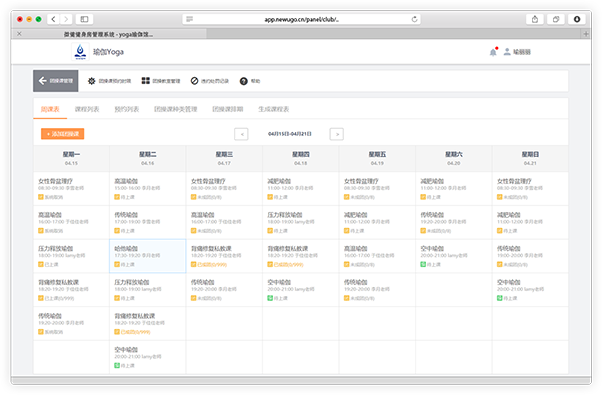Viewport: 602px width, 395px height.
Task: Switch to the 生成课程表 tab
Action: click(273, 109)
